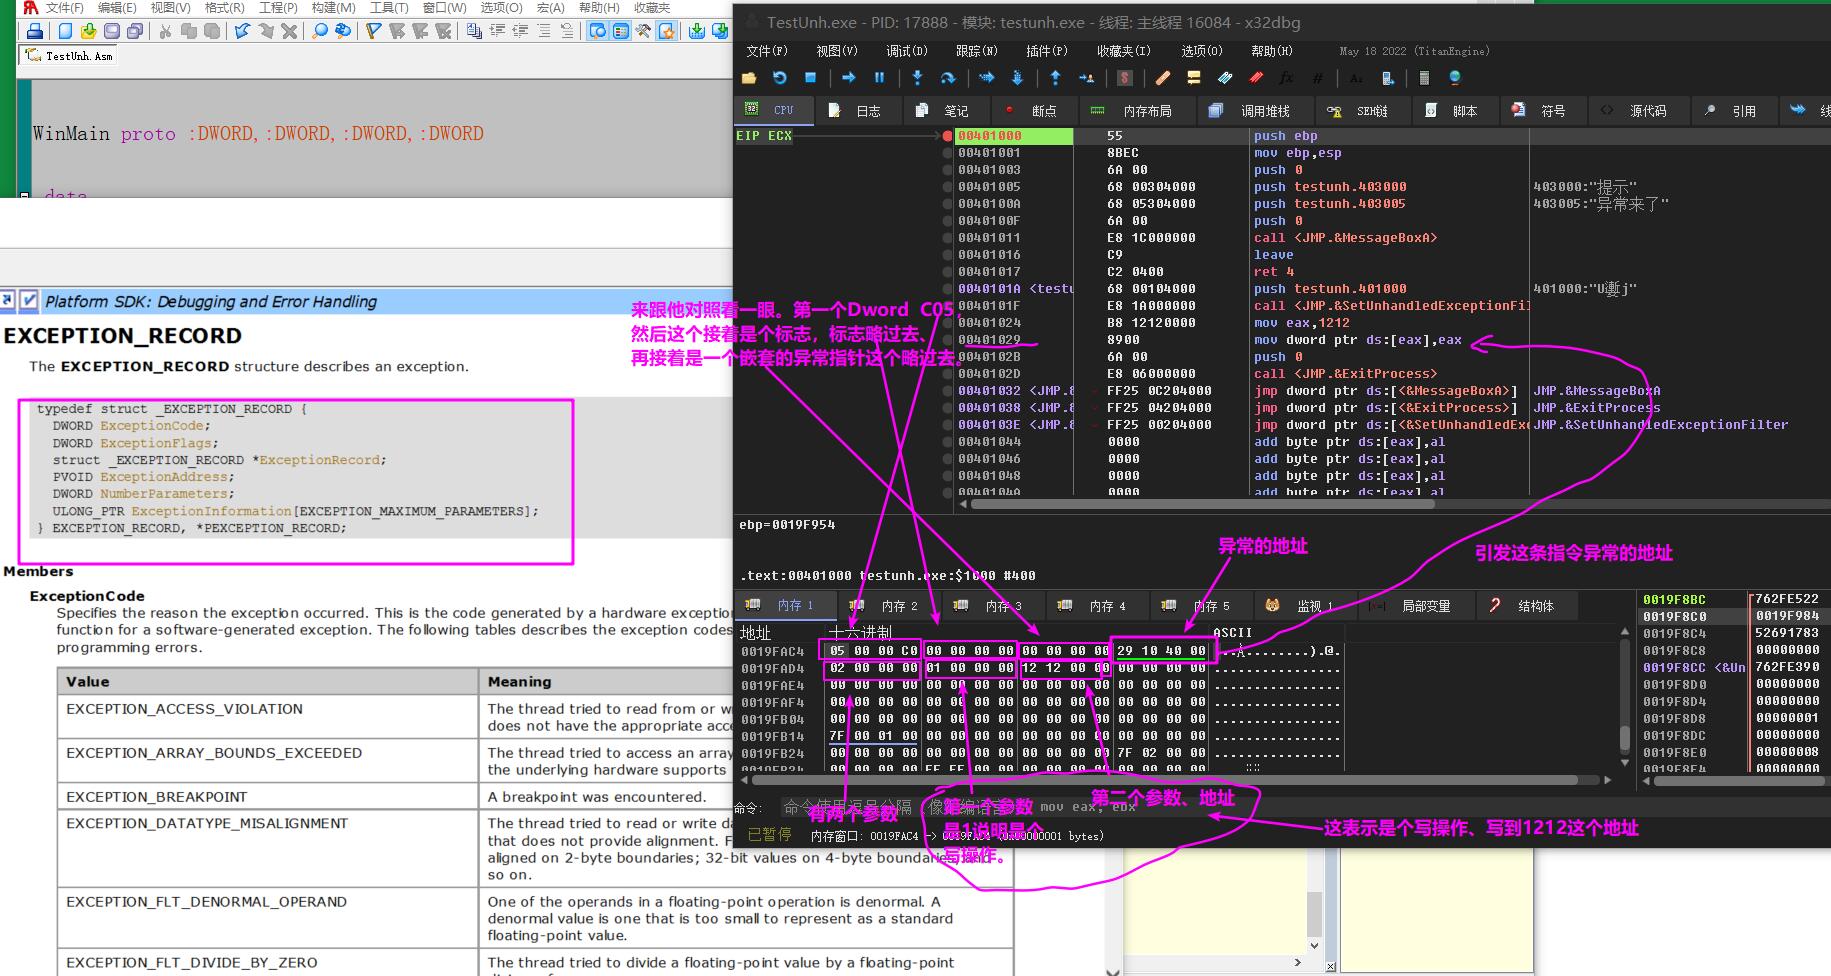Open the Scylla plugin icon in x32dbg
Image resolution: width=1831 pixels, height=976 pixels.
[1125, 78]
